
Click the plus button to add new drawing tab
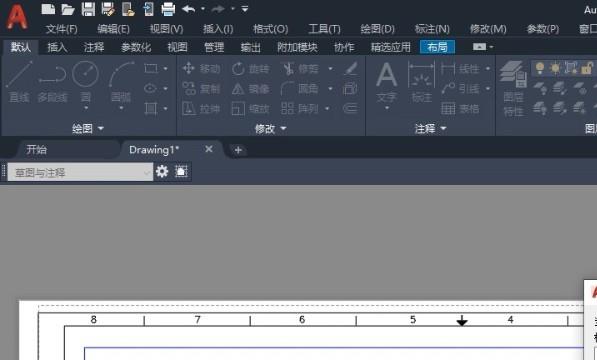(x=238, y=150)
